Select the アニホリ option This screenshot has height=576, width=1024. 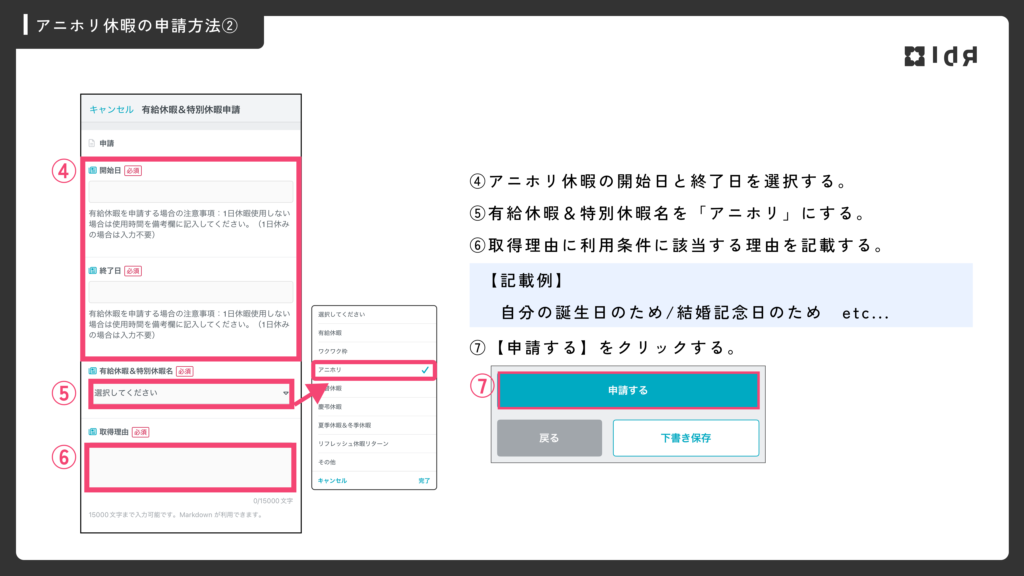coord(332,370)
